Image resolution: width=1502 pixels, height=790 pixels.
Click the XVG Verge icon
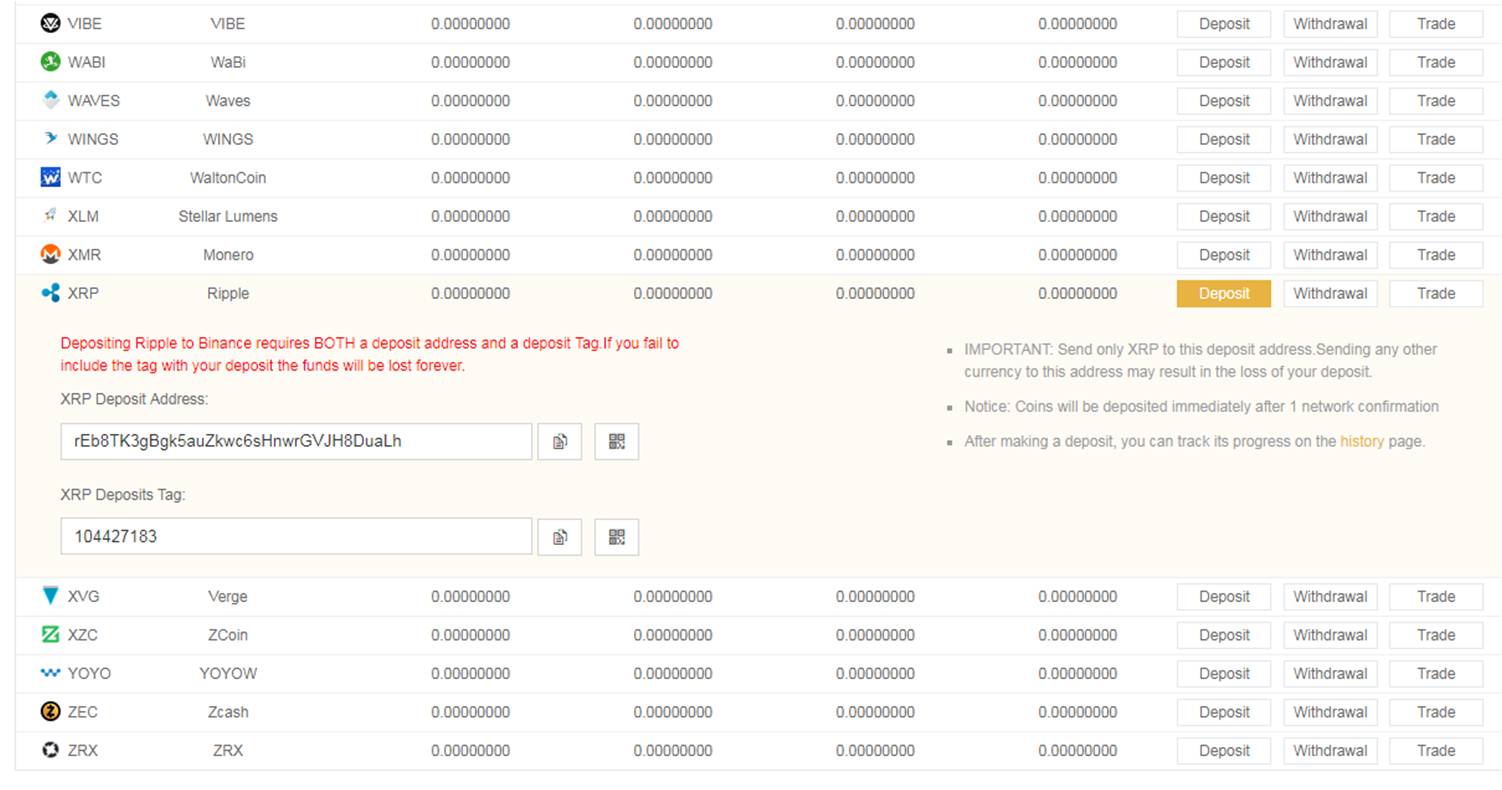tap(50, 596)
